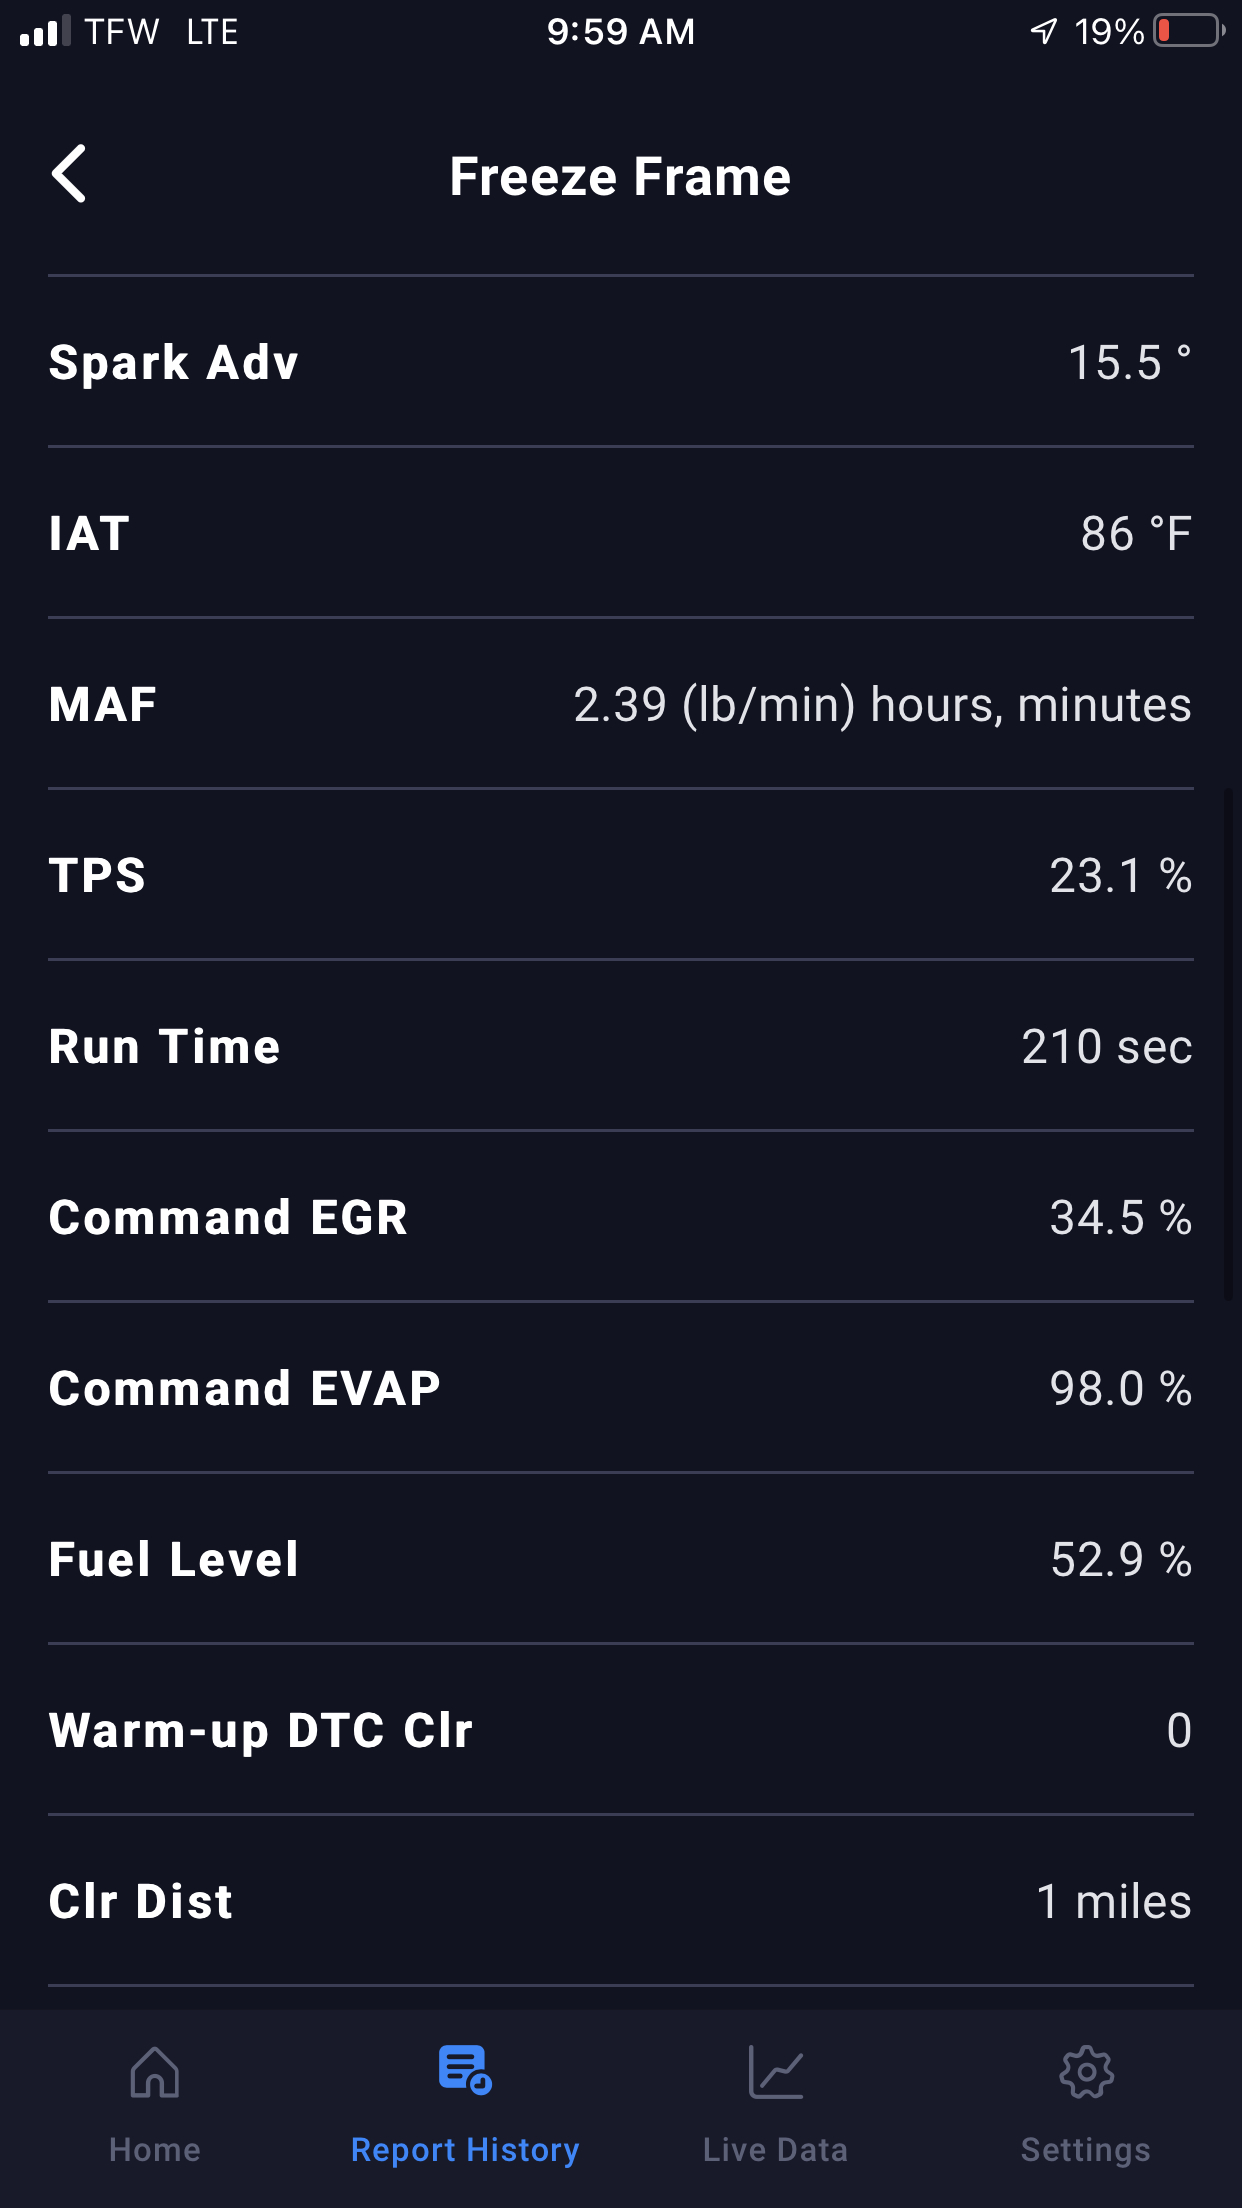Image resolution: width=1242 pixels, height=2208 pixels.
Task: Select the Report History icon
Action: 465,2070
